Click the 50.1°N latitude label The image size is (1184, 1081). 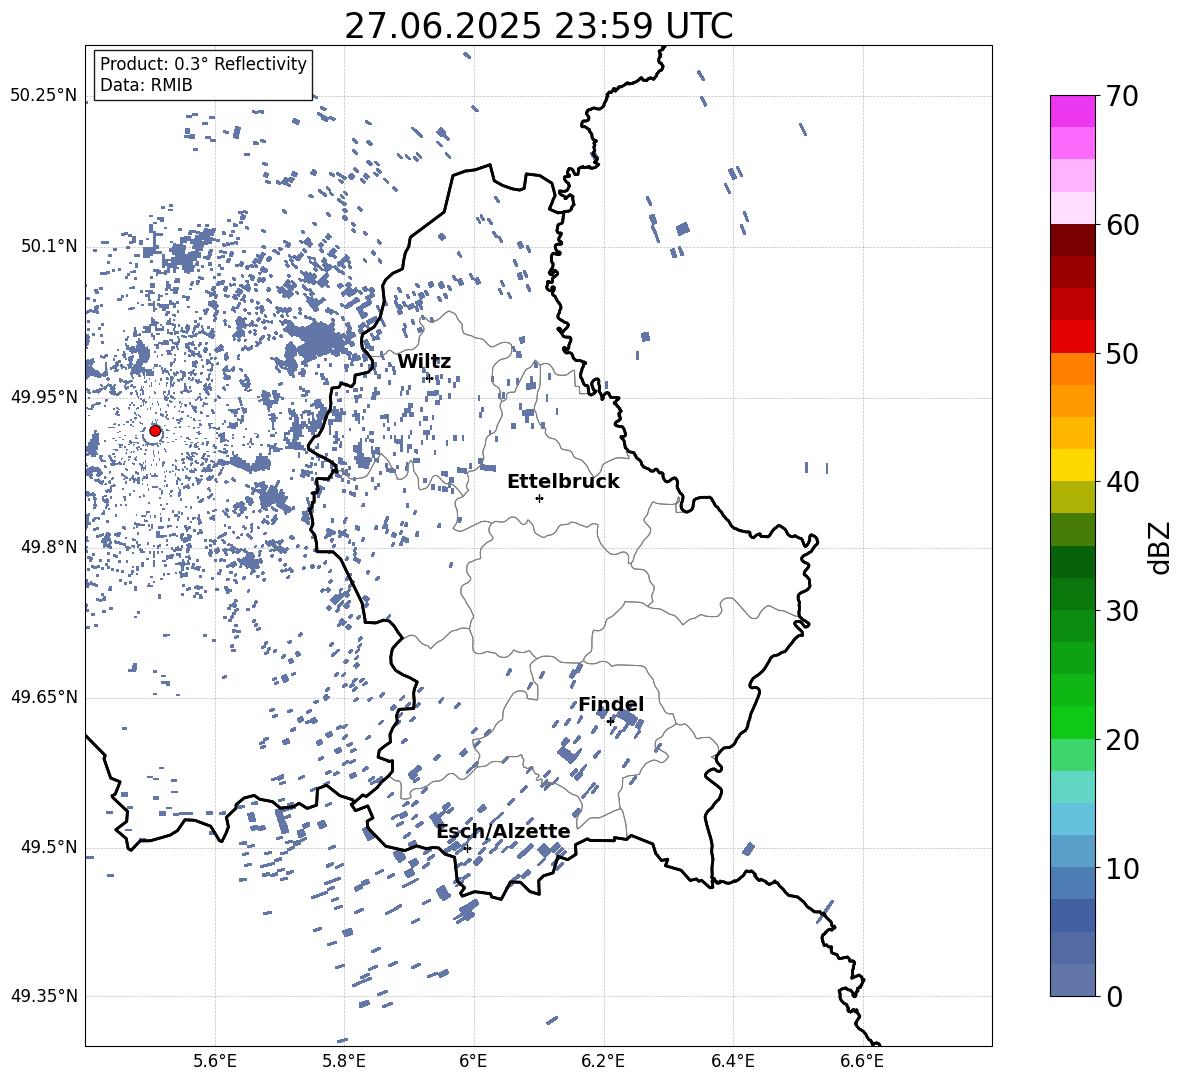click(49, 246)
